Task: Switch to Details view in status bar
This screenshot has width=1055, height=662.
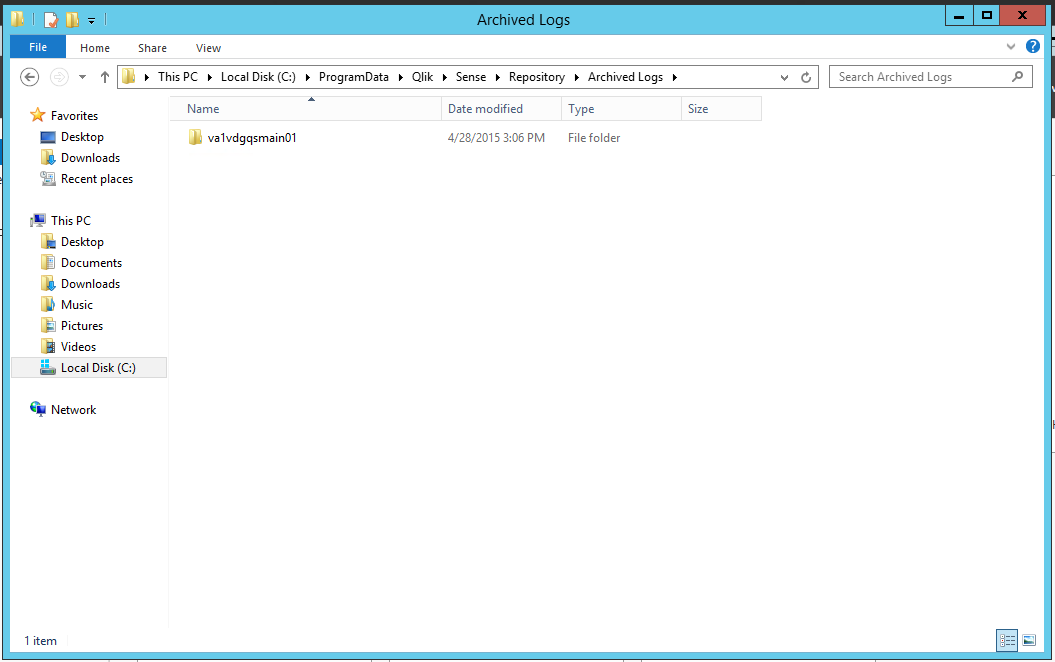Action: pos(1007,640)
